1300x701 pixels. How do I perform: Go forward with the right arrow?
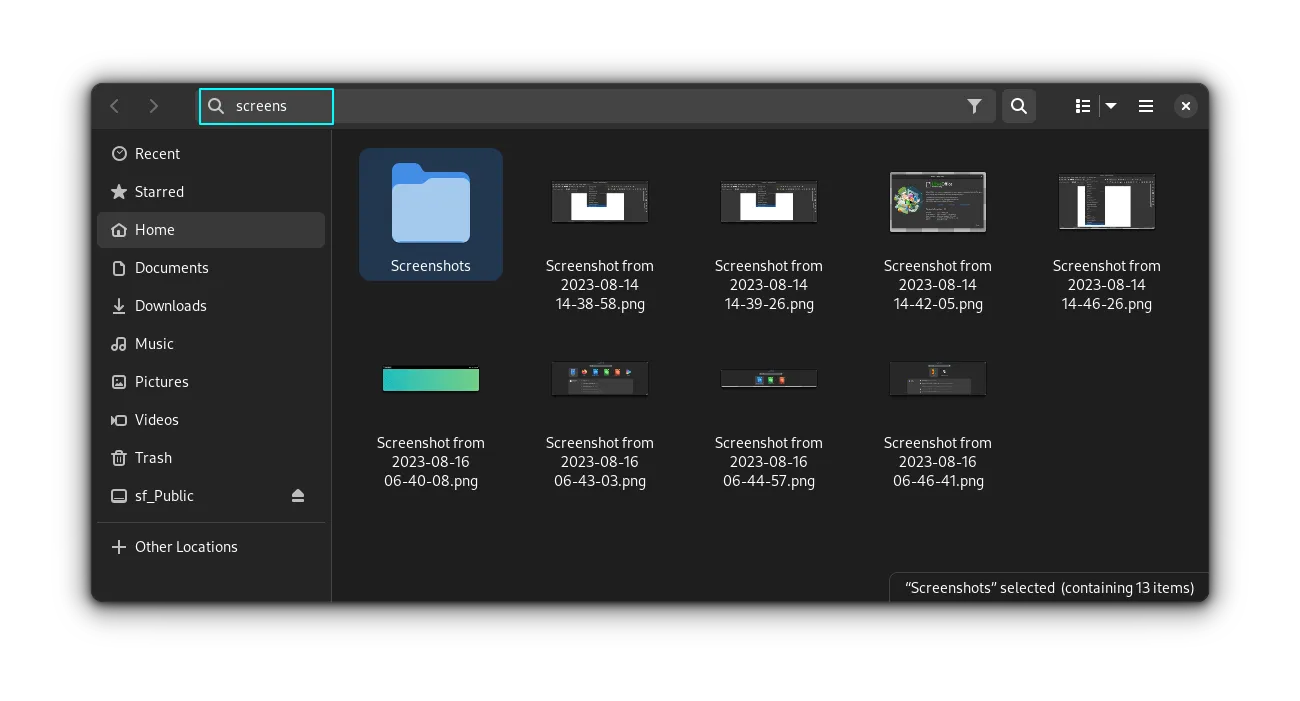(153, 106)
